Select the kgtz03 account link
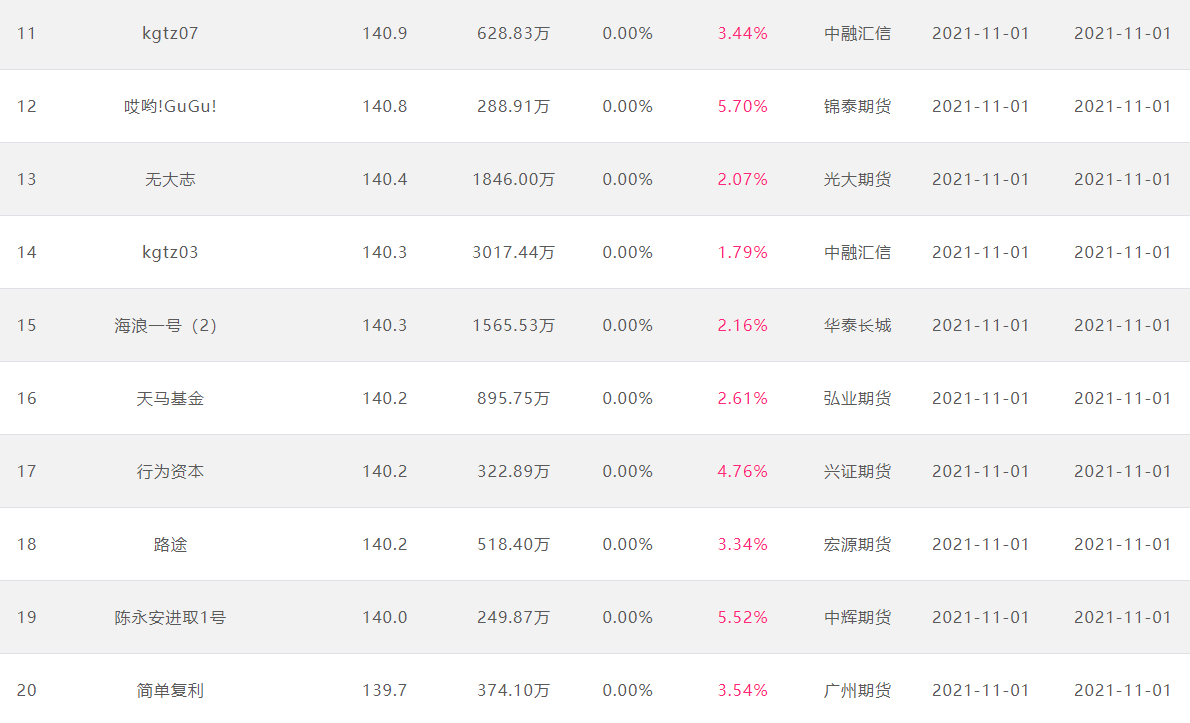 coord(170,252)
